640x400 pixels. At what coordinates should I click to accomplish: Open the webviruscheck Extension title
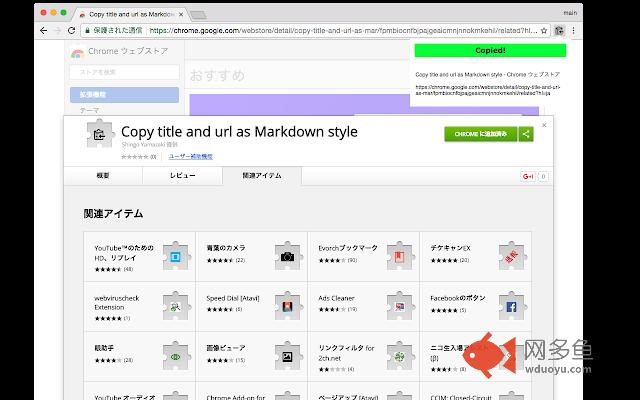[117, 303]
